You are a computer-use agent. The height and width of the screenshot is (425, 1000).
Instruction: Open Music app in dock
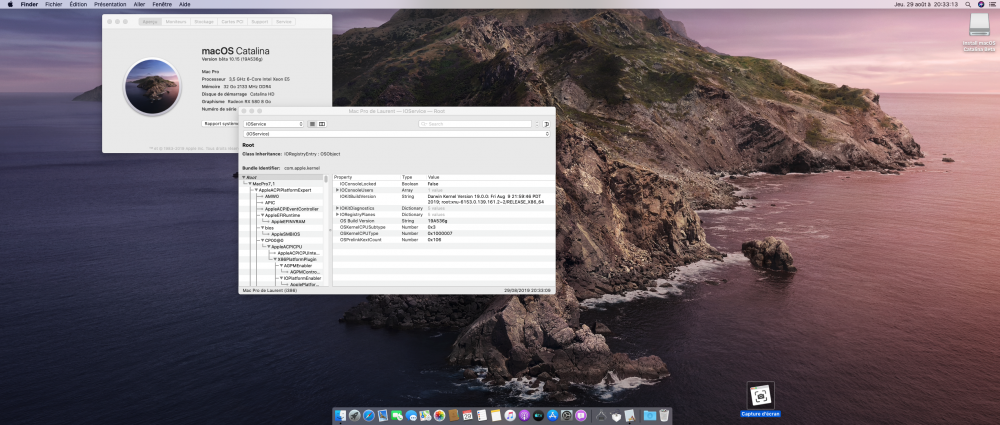tap(510, 415)
